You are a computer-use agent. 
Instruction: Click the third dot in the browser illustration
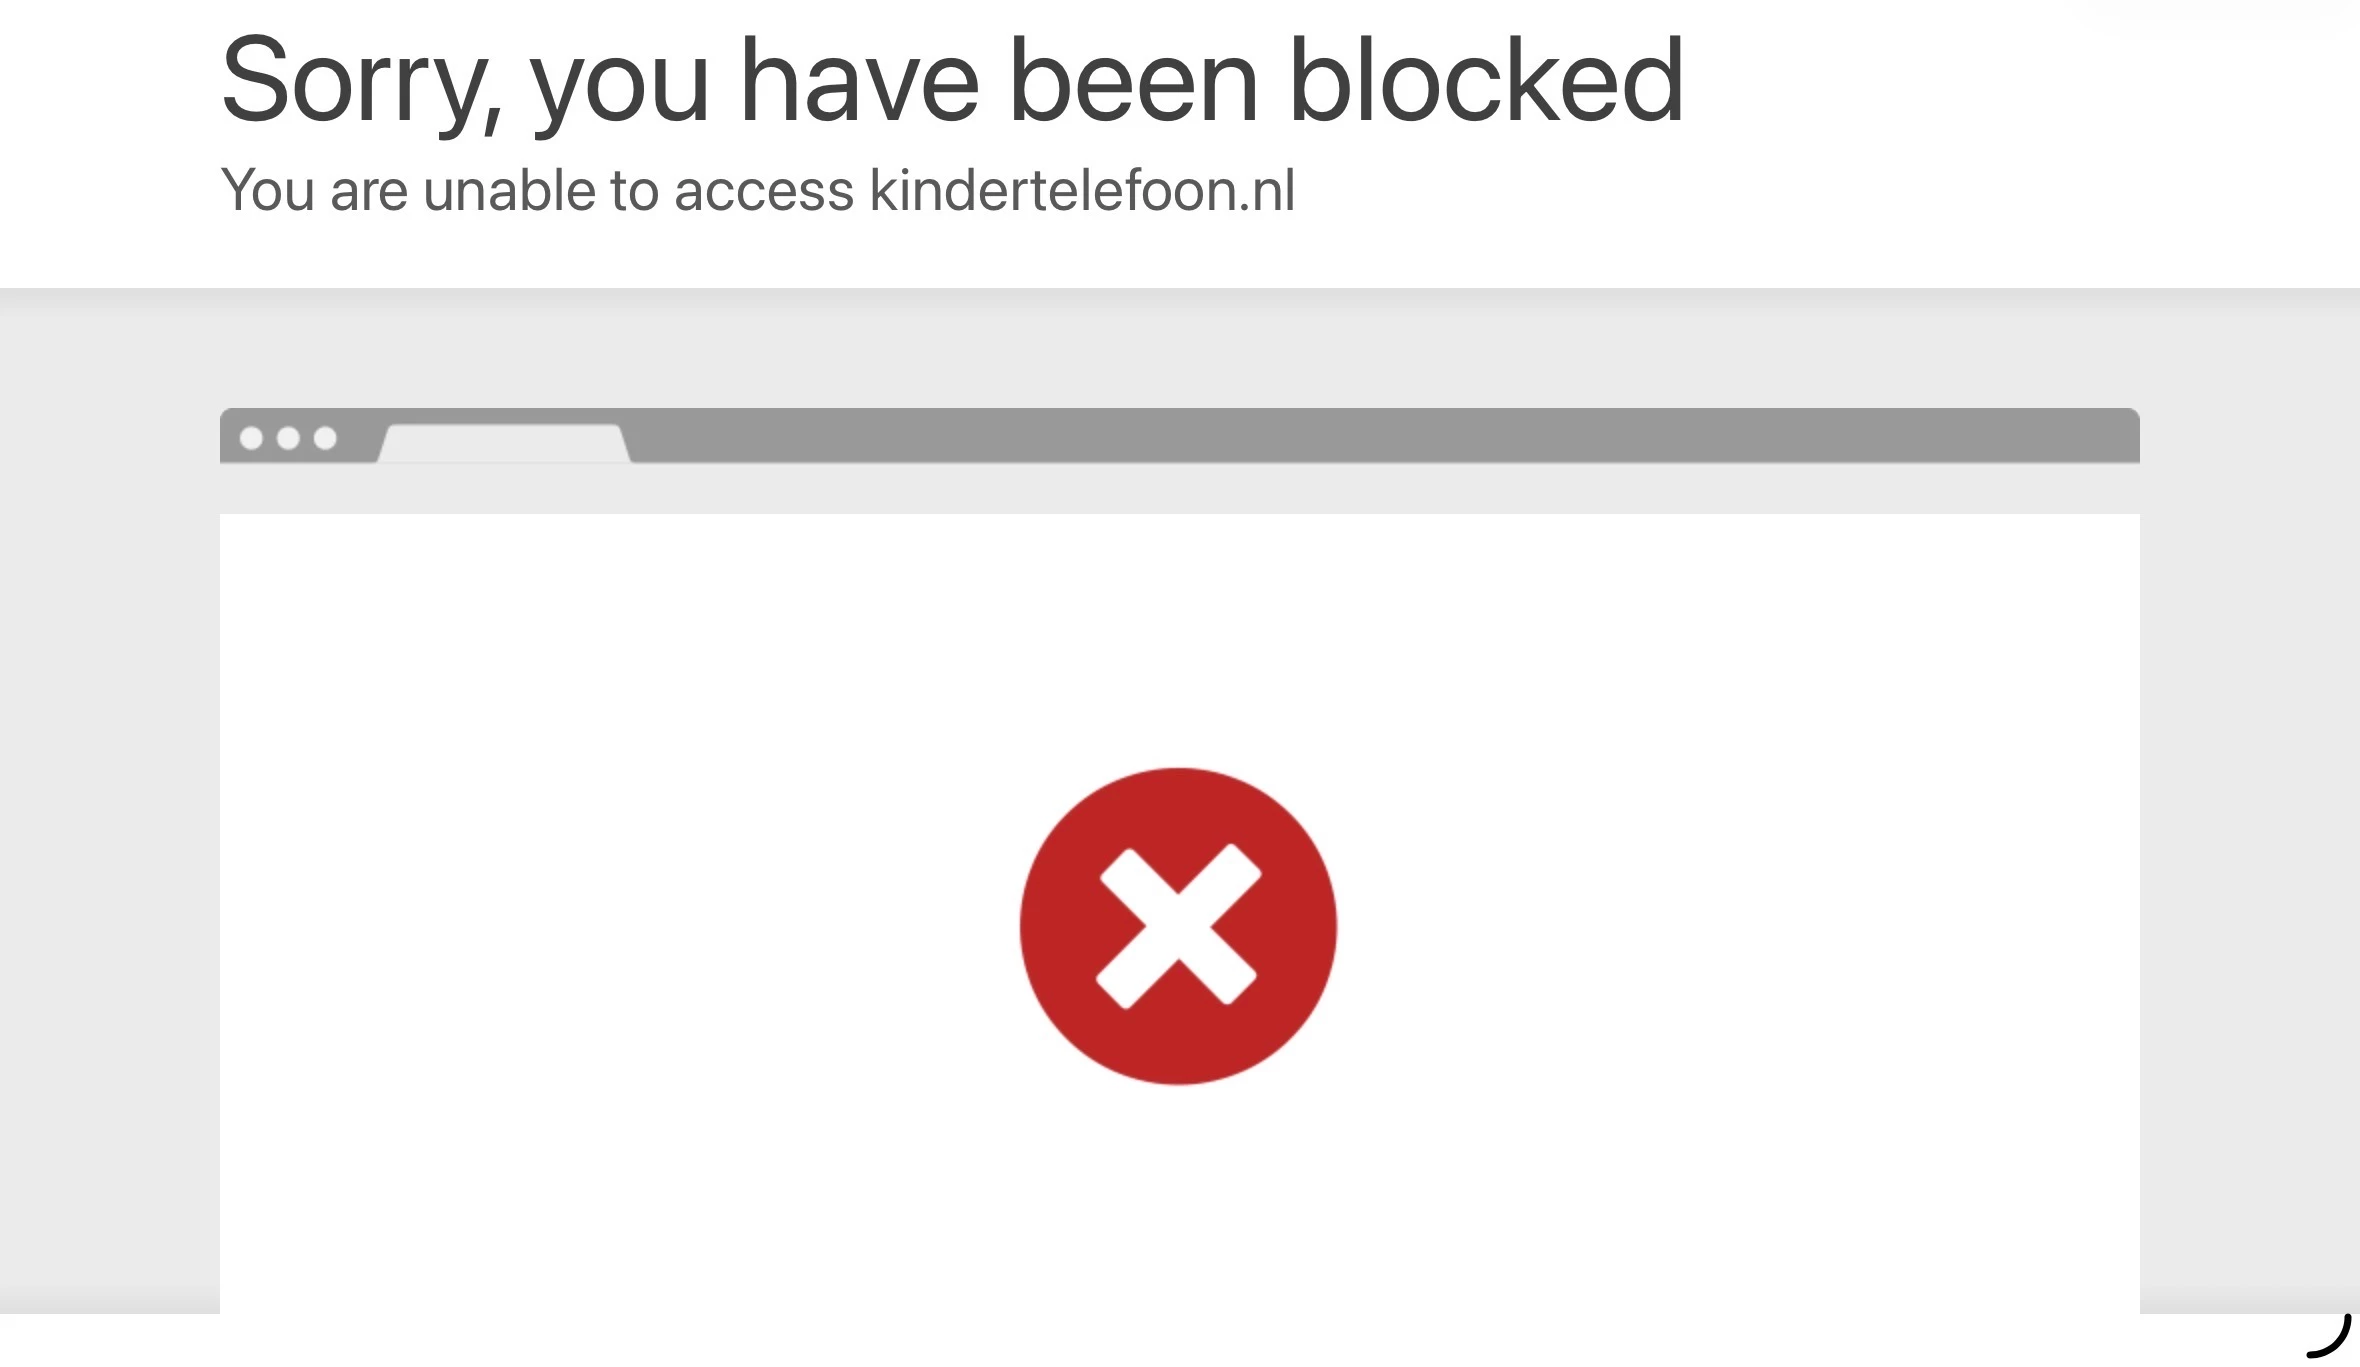[x=325, y=438]
